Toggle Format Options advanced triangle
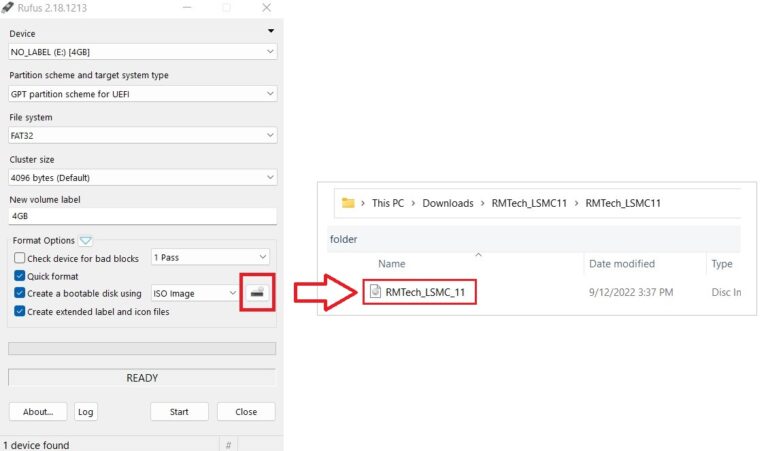 click(x=86, y=240)
